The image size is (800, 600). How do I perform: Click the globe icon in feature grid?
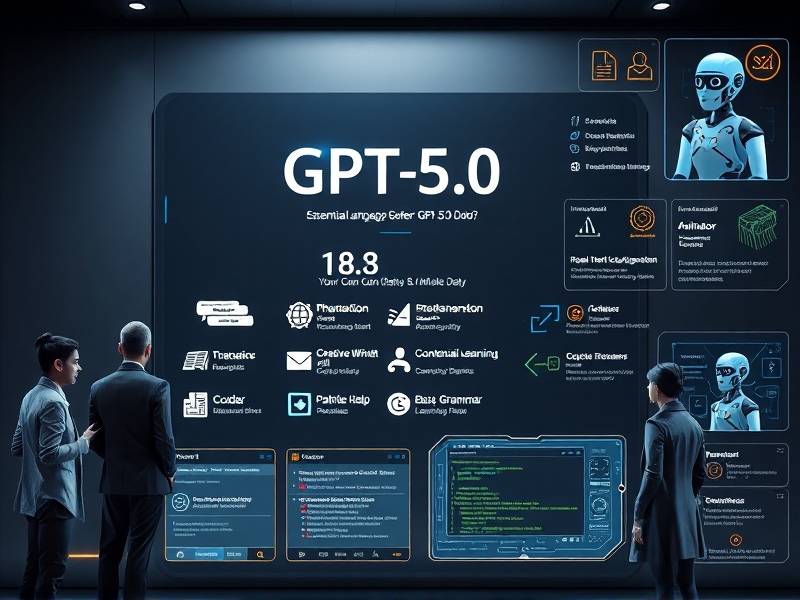point(299,315)
